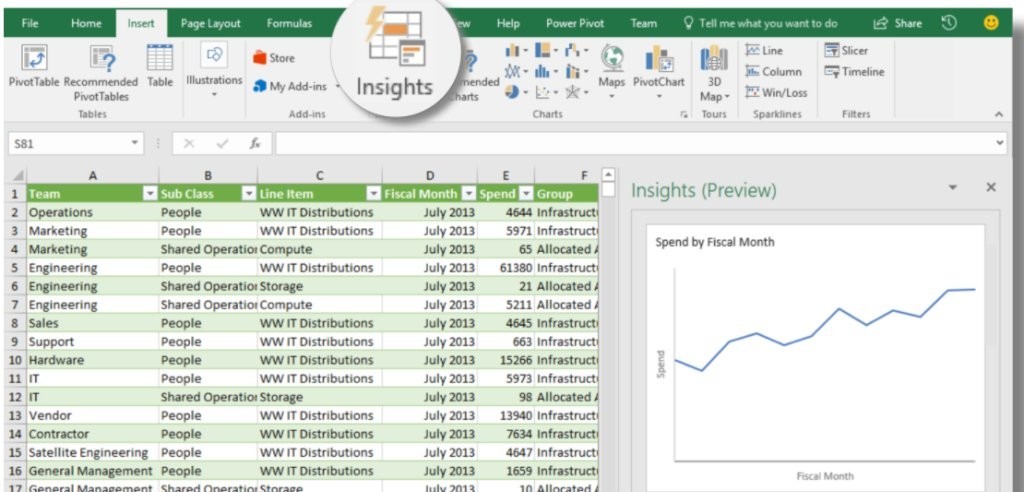Open the Illustrations menu
The image size is (1024, 492).
[x=214, y=71]
